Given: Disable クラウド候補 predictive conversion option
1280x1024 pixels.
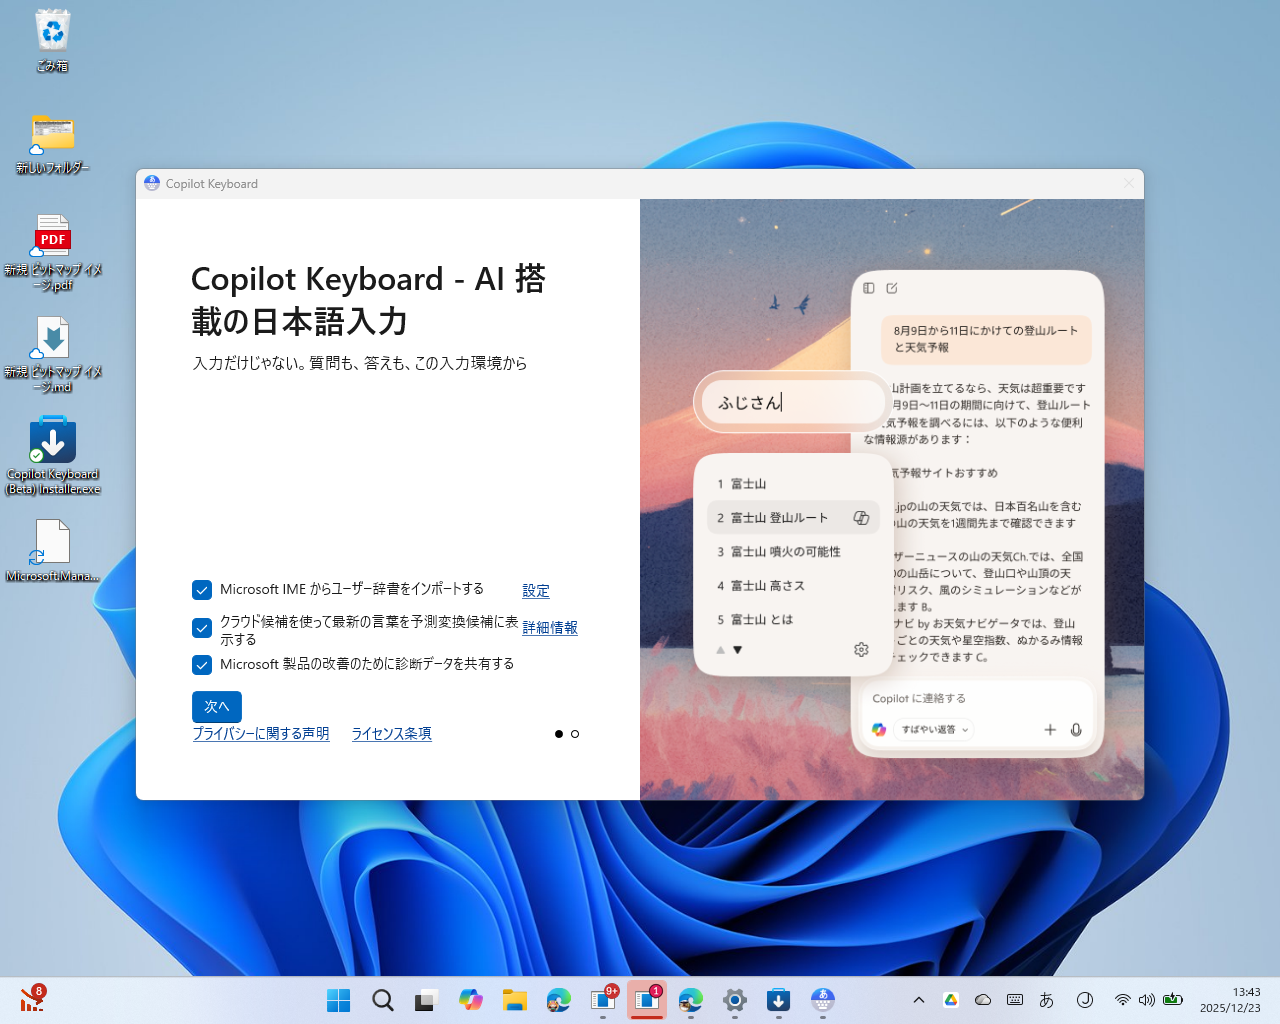Looking at the screenshot, I should pos(202,628).
